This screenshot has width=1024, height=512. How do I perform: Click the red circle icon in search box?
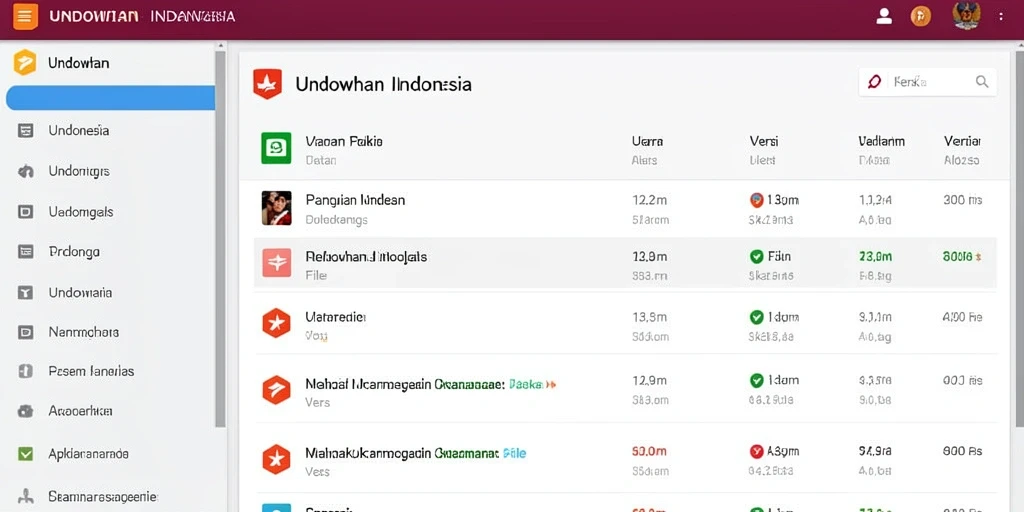click(874, 82)
